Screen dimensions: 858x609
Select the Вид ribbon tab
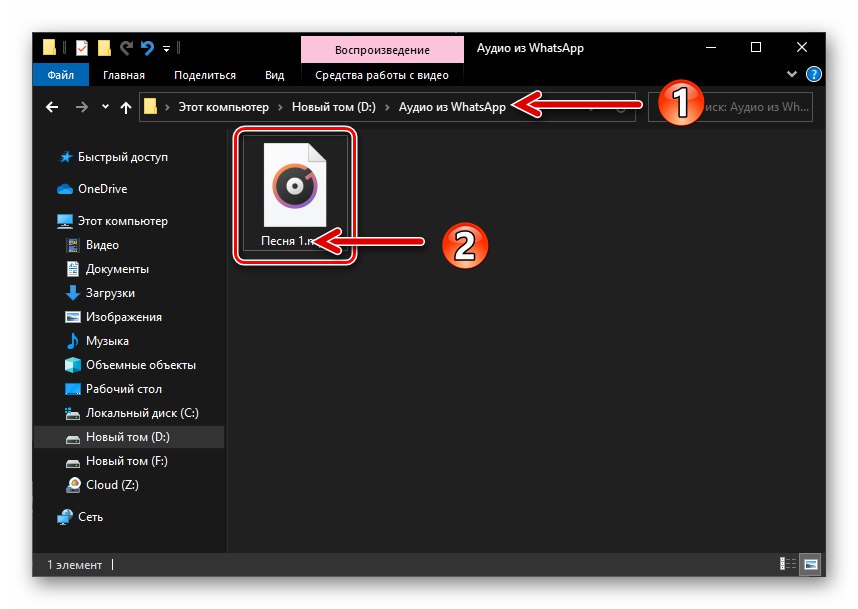point(274,75)
